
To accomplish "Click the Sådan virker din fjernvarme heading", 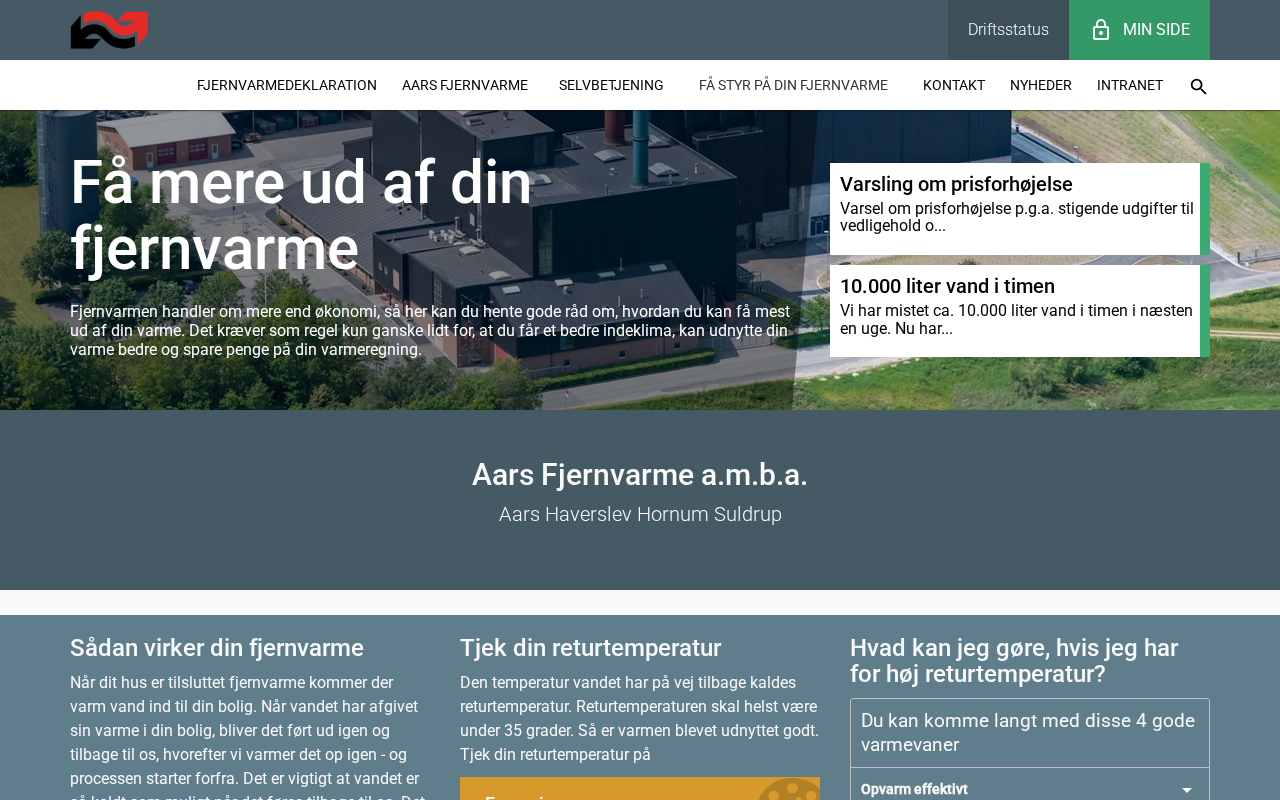I will pos(217,648).
